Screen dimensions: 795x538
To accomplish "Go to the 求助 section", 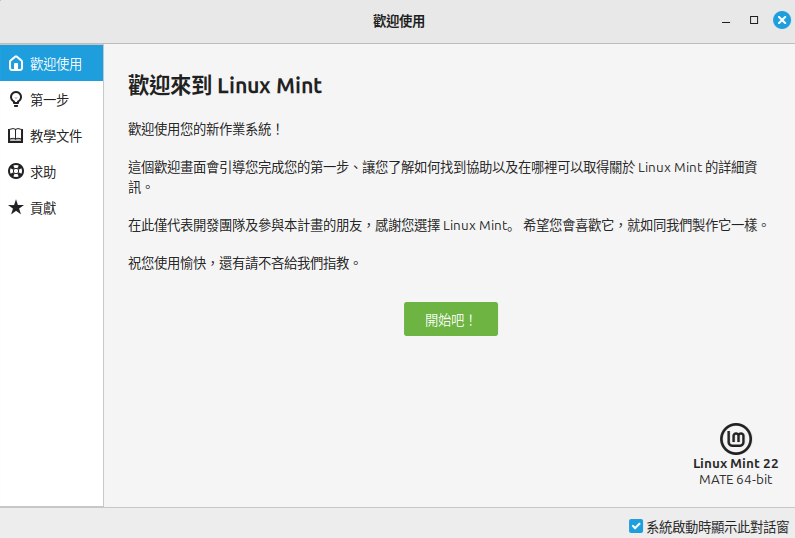I will 43,172.
